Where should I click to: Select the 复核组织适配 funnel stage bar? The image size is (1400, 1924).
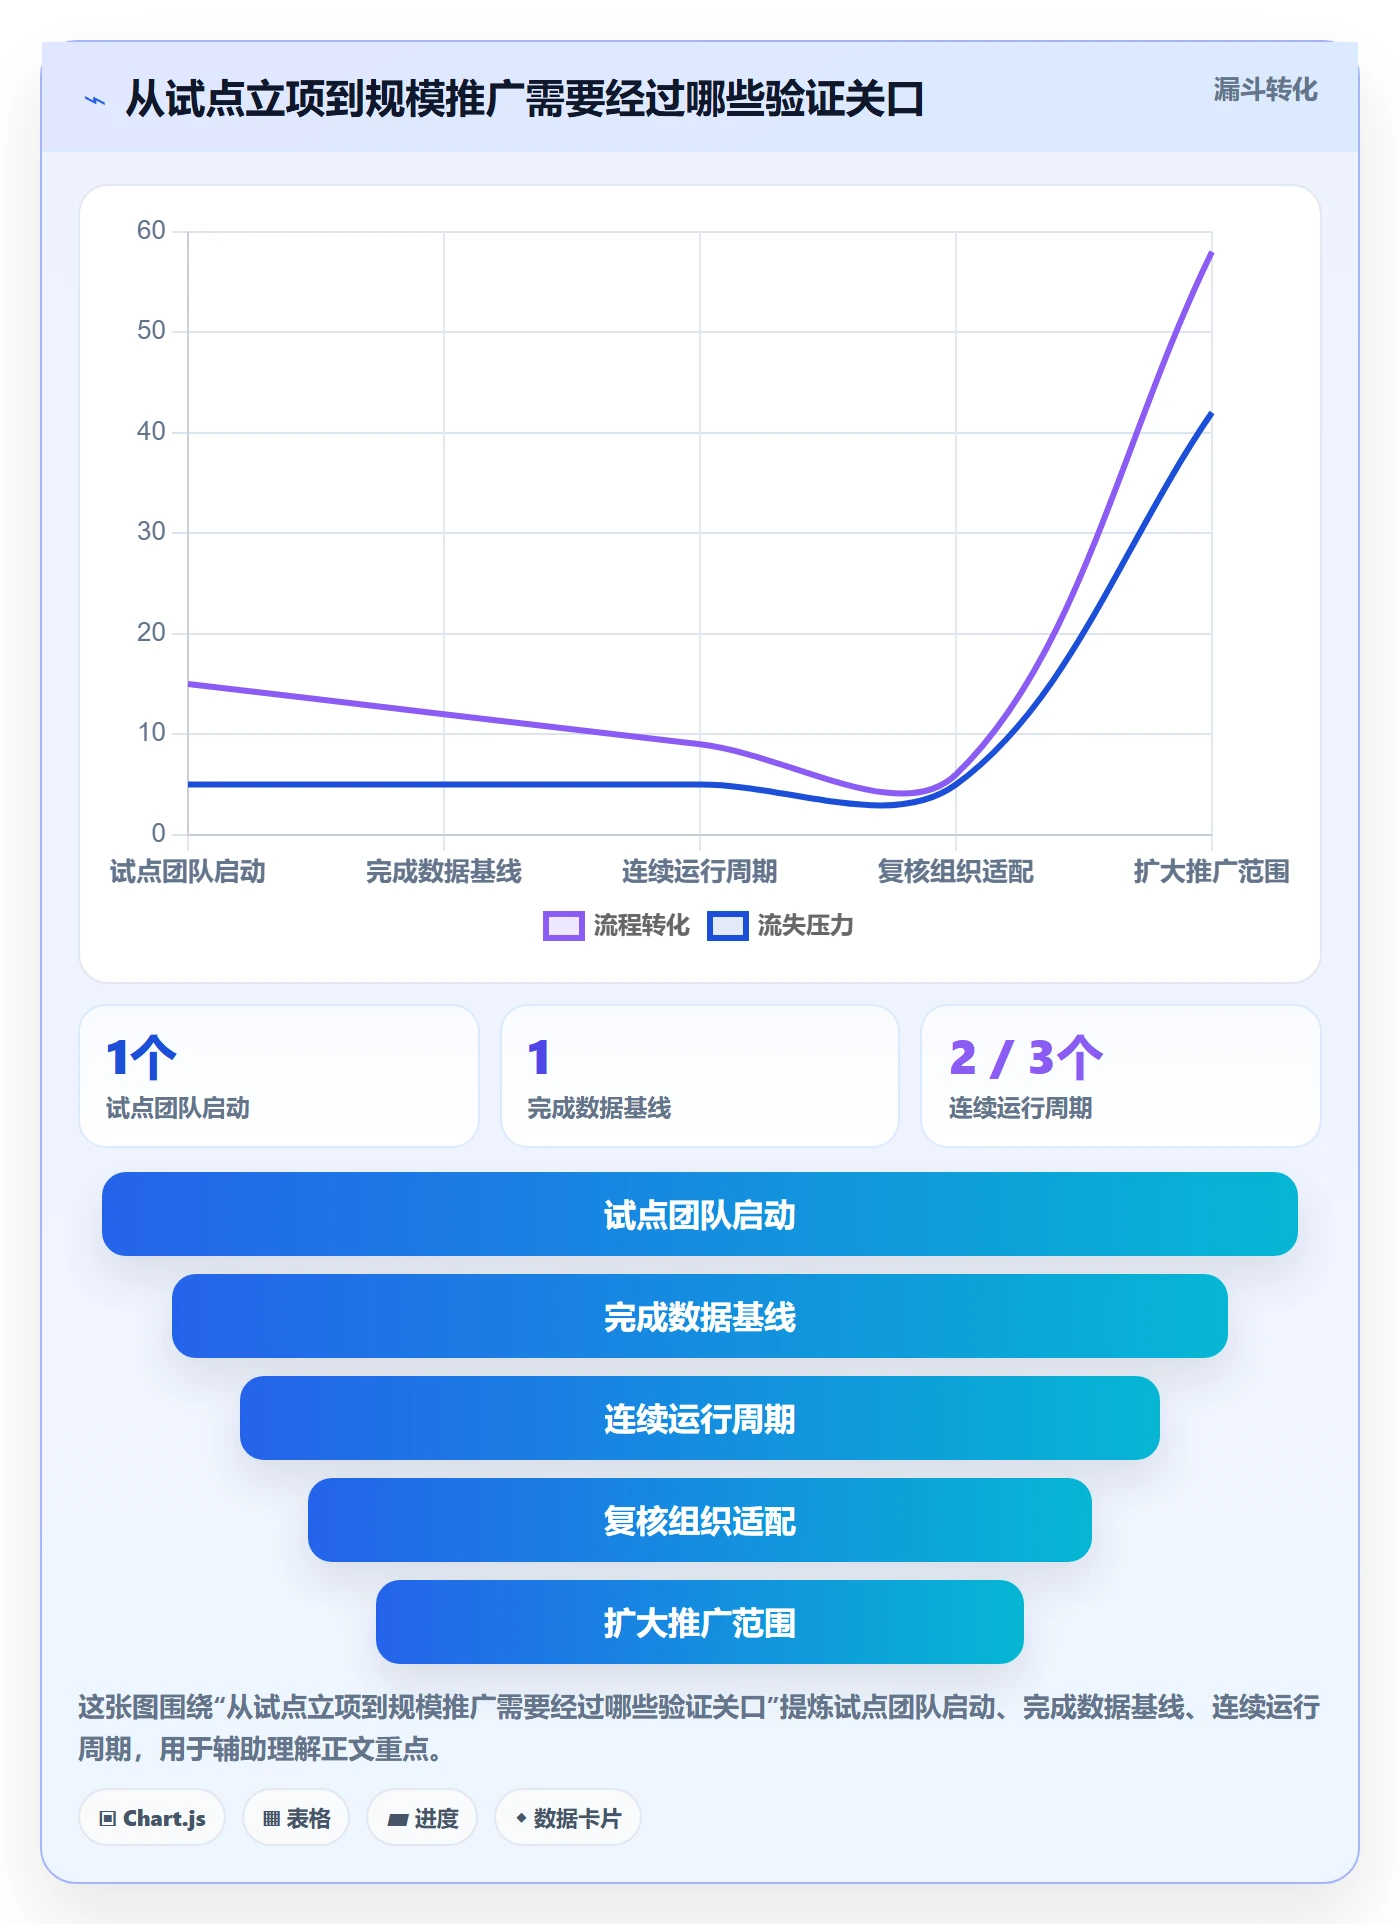[x=700, y=1520]
